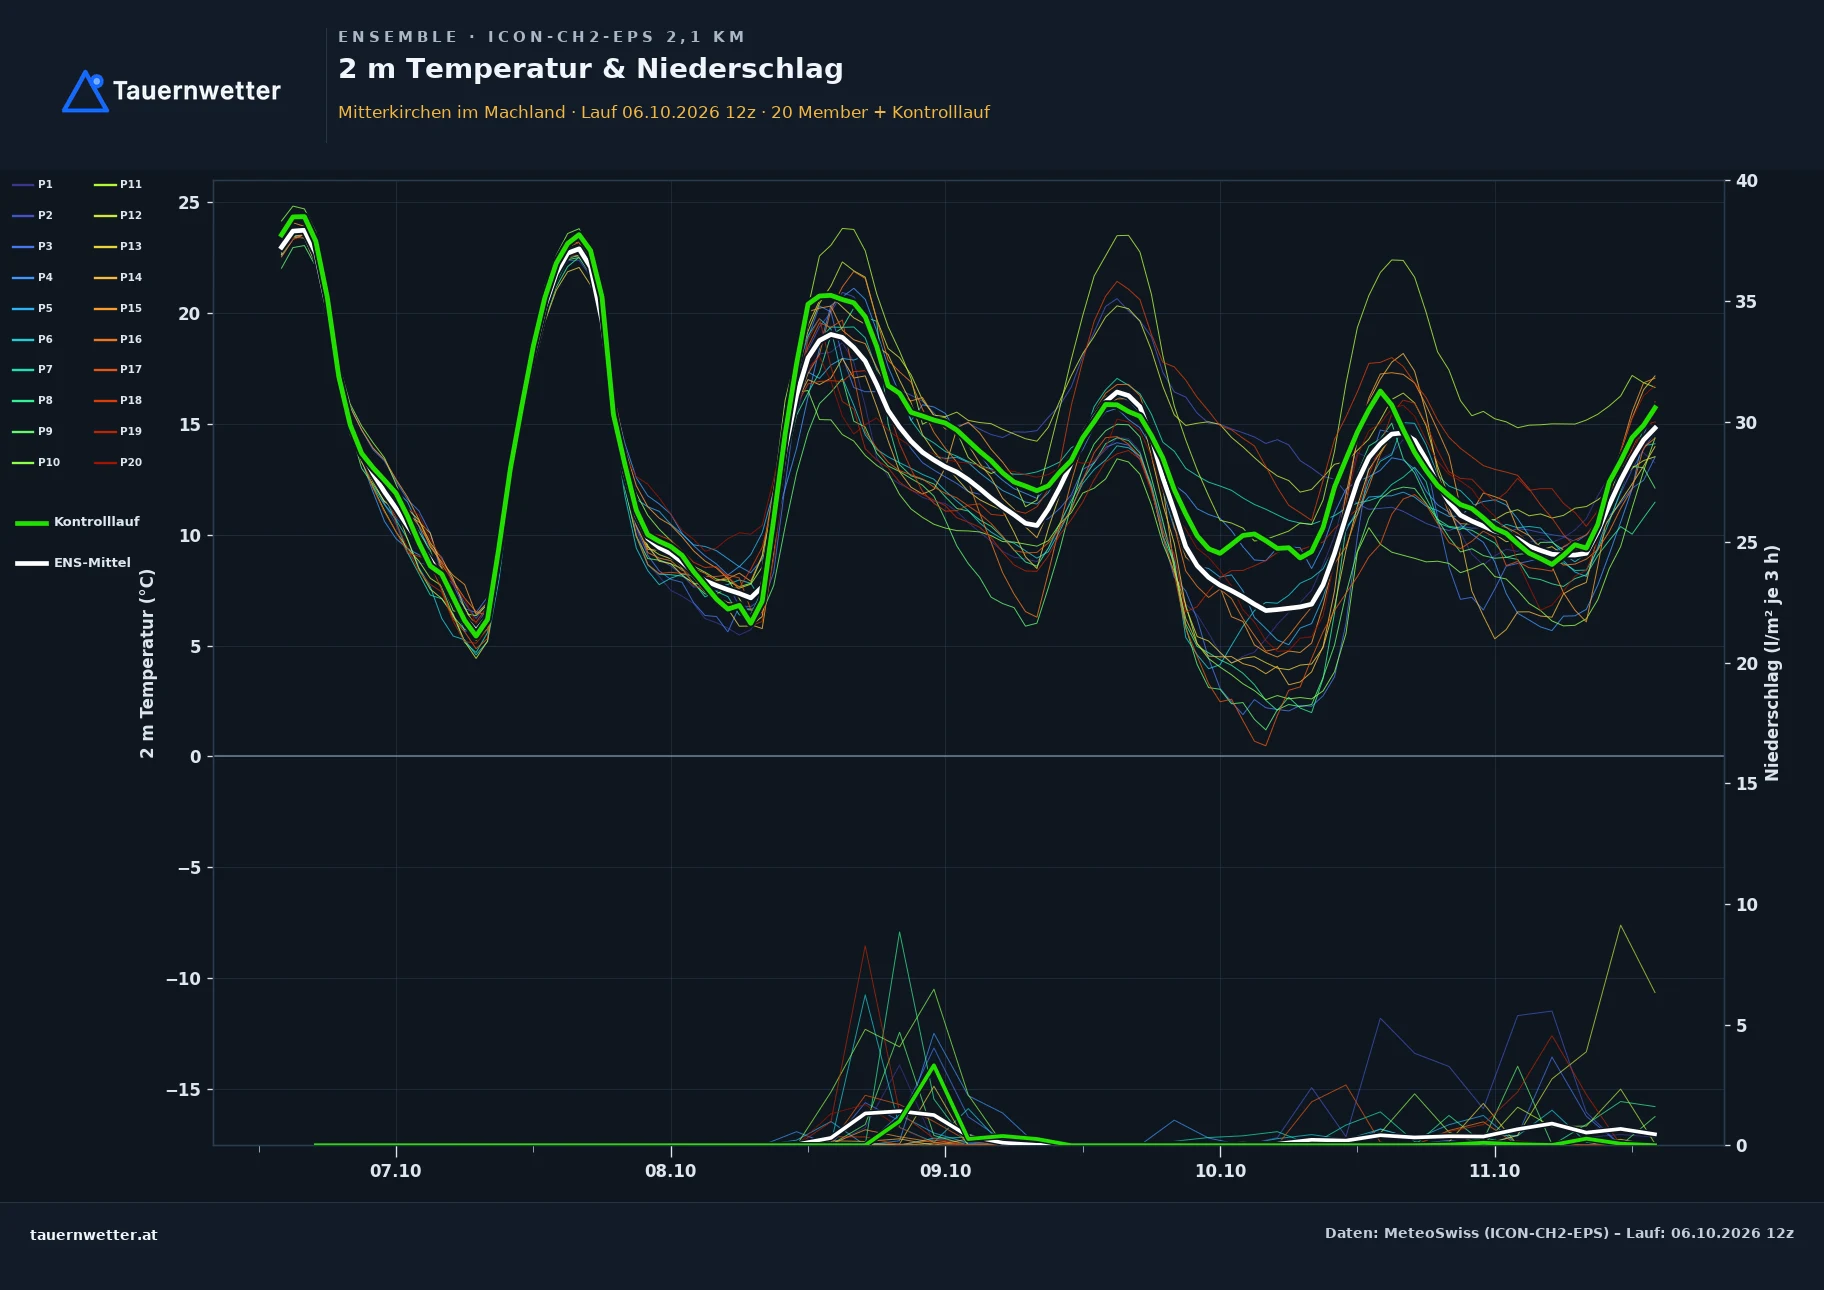The height and width of the screenshot is (1290, 1824).
Task: Toggle the Kontrolllauf legend entry
Action: click(x=77, y=522)
